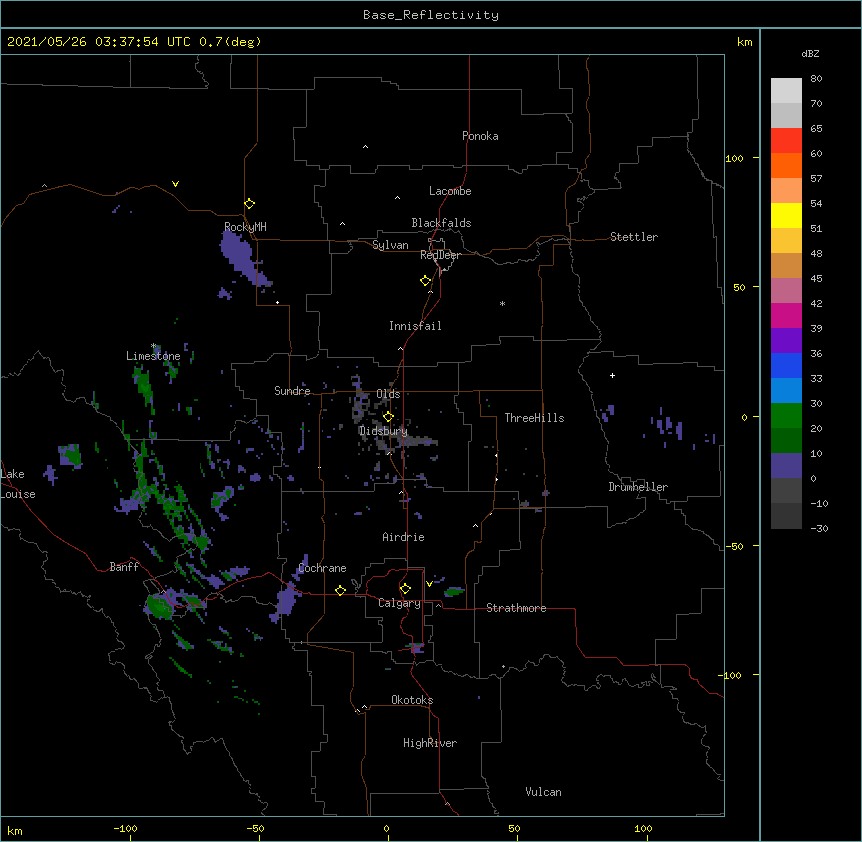
Task: Click the RockyMH label
Action: [245, 227]
